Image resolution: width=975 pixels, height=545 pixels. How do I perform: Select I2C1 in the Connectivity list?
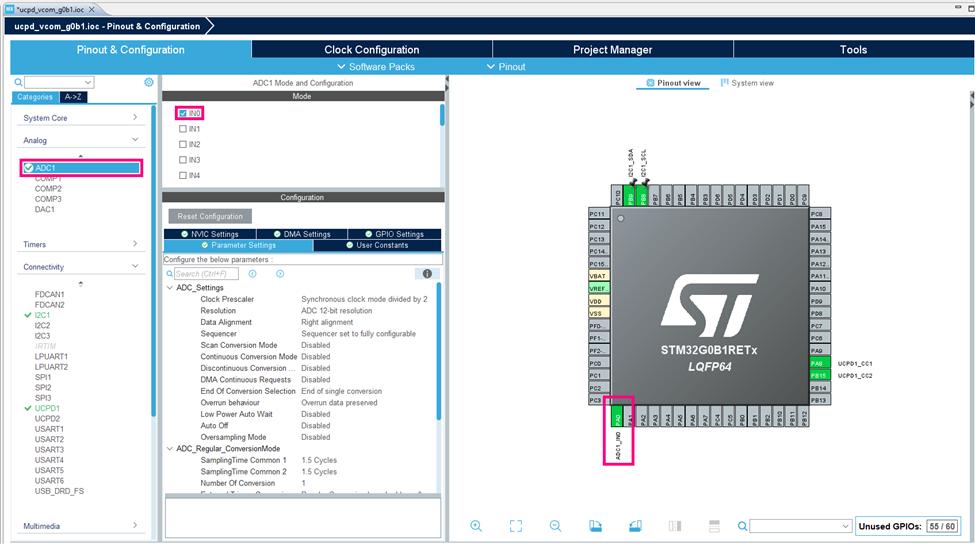(42, 315)
